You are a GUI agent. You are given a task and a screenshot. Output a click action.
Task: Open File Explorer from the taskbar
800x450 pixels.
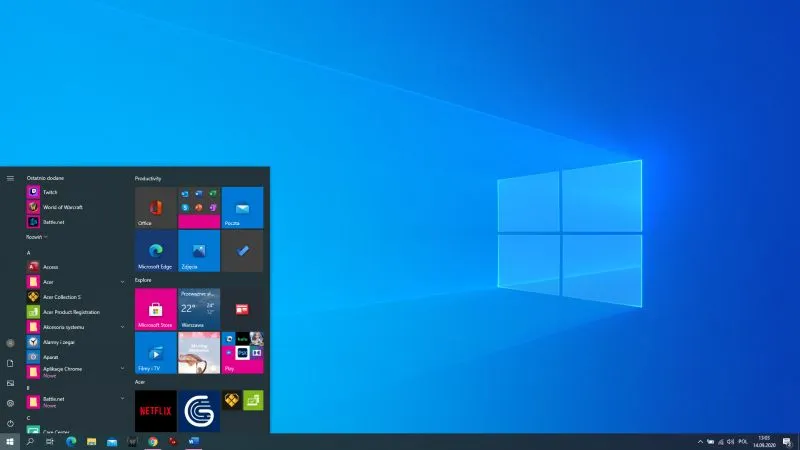(91, 441)
